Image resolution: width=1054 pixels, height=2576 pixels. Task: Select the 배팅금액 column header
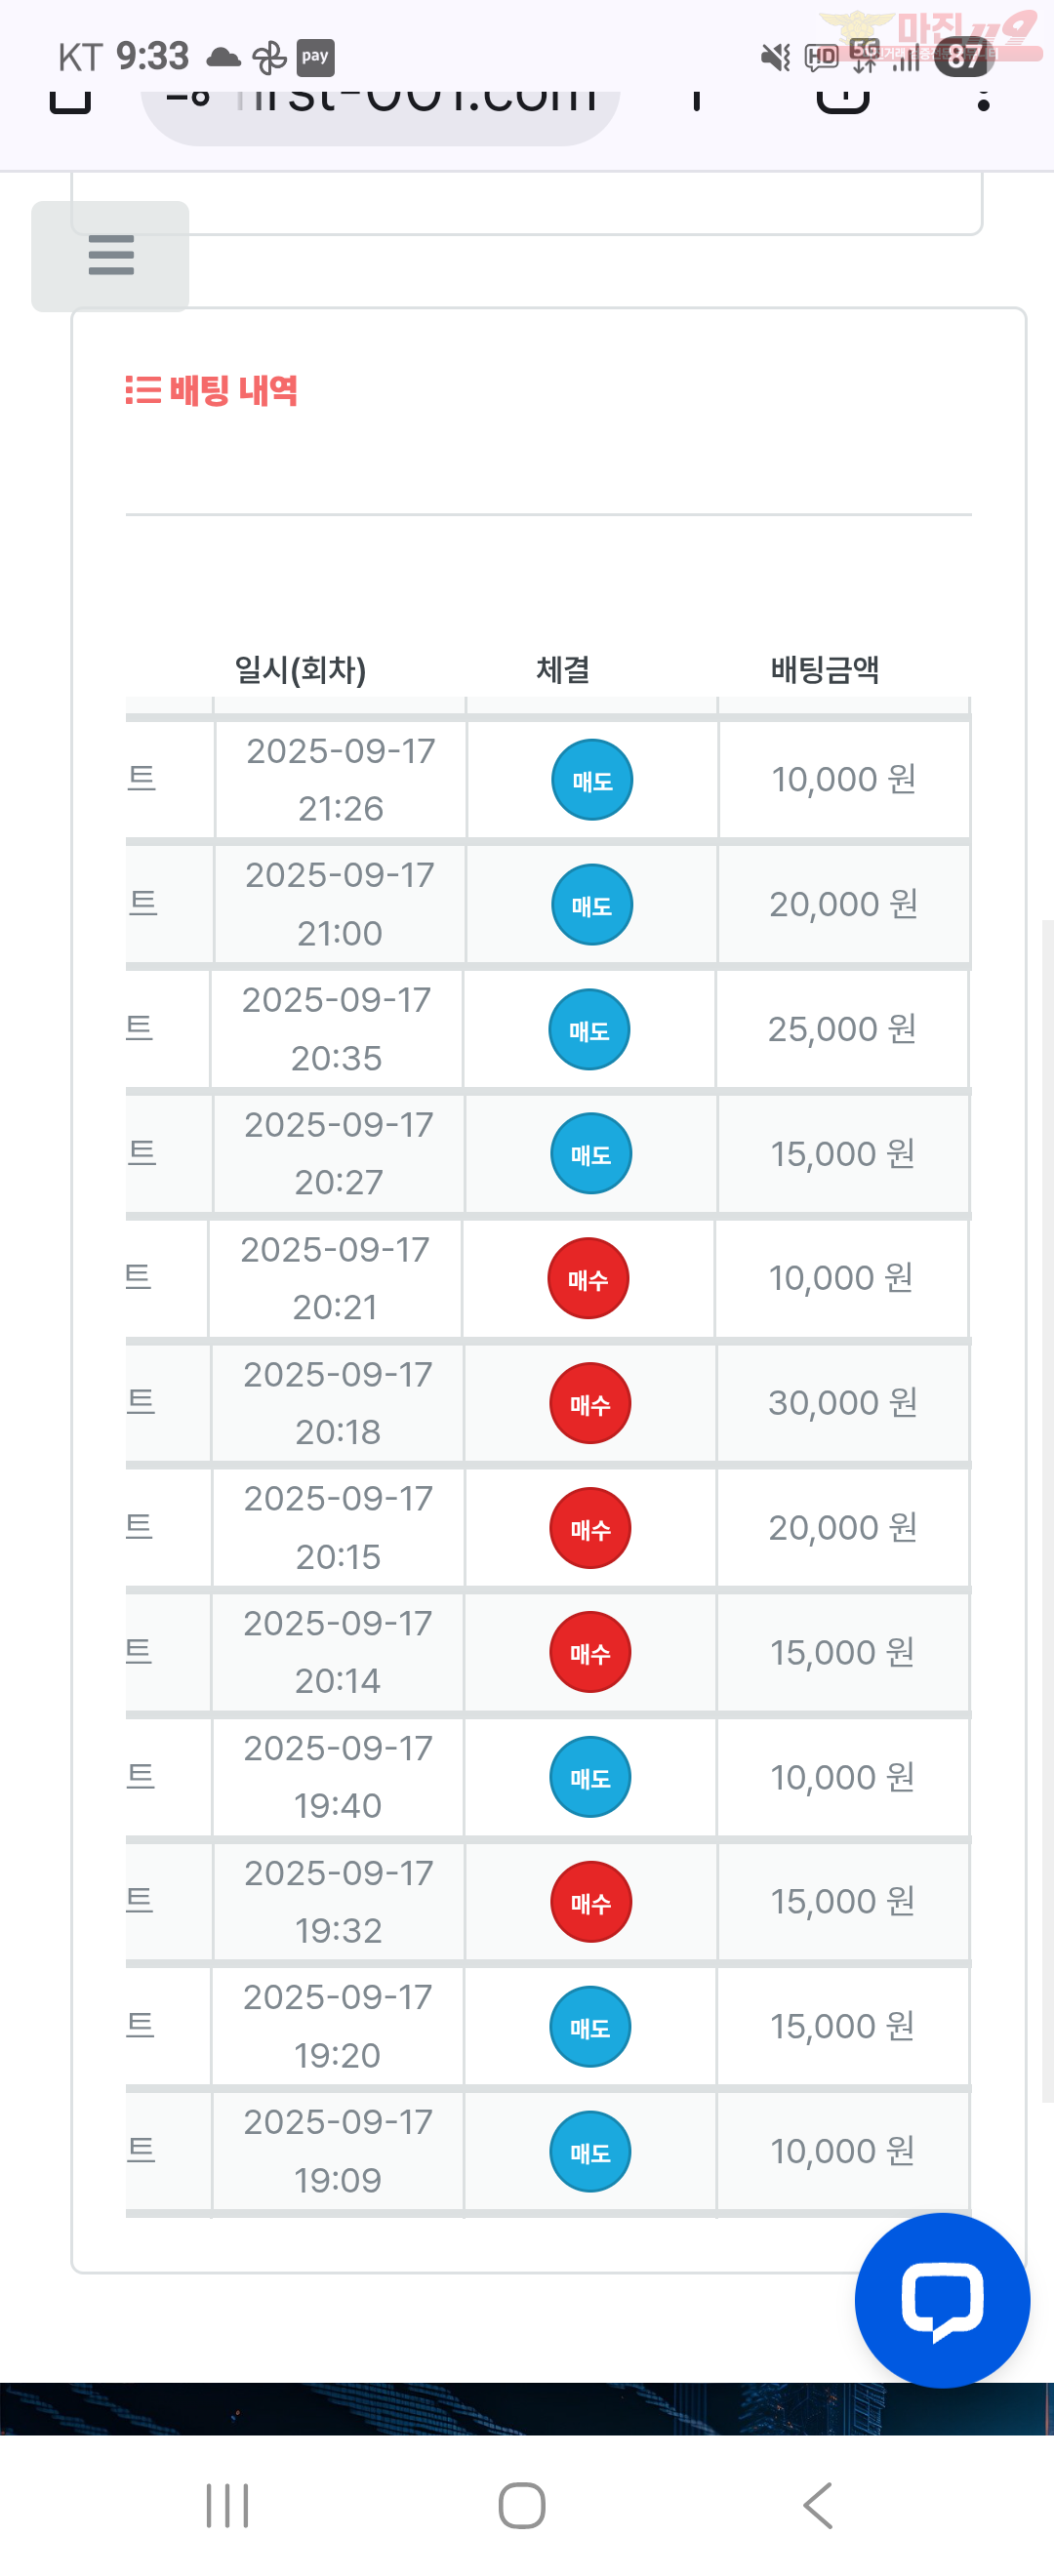[x=825, y=669]
